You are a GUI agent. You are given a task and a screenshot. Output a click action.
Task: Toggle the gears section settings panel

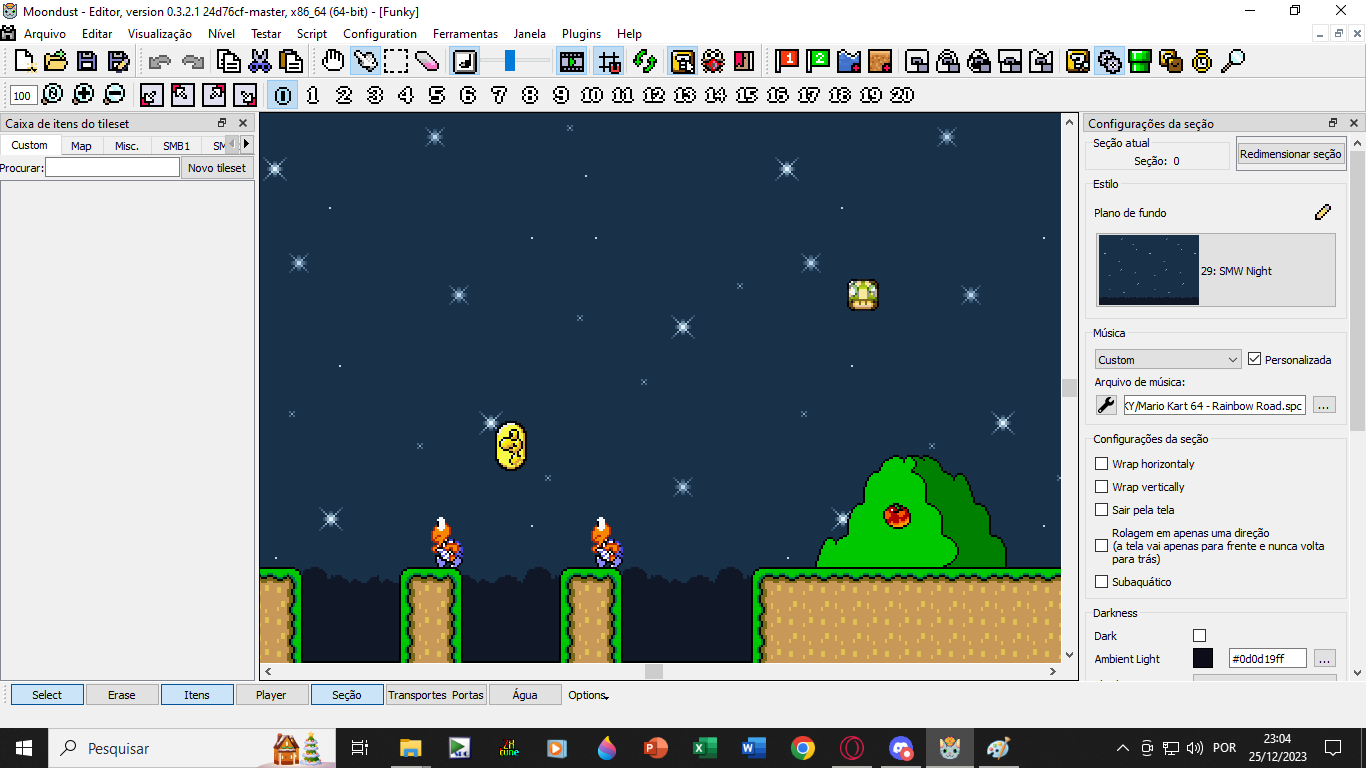(1108, 61)
